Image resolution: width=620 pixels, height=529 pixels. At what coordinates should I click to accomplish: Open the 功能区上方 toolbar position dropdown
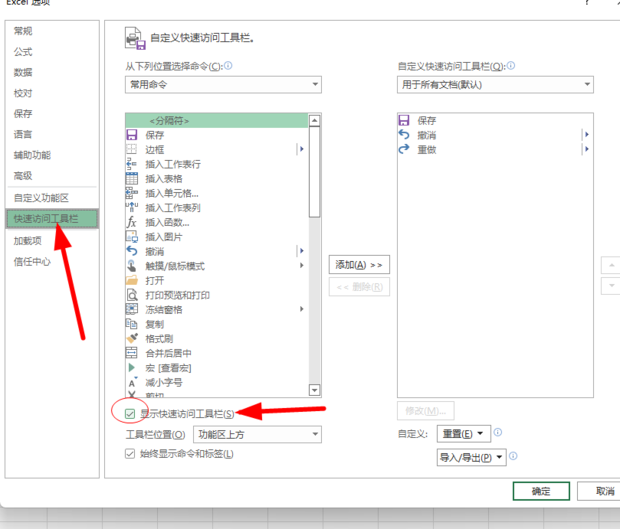(257, 434)
